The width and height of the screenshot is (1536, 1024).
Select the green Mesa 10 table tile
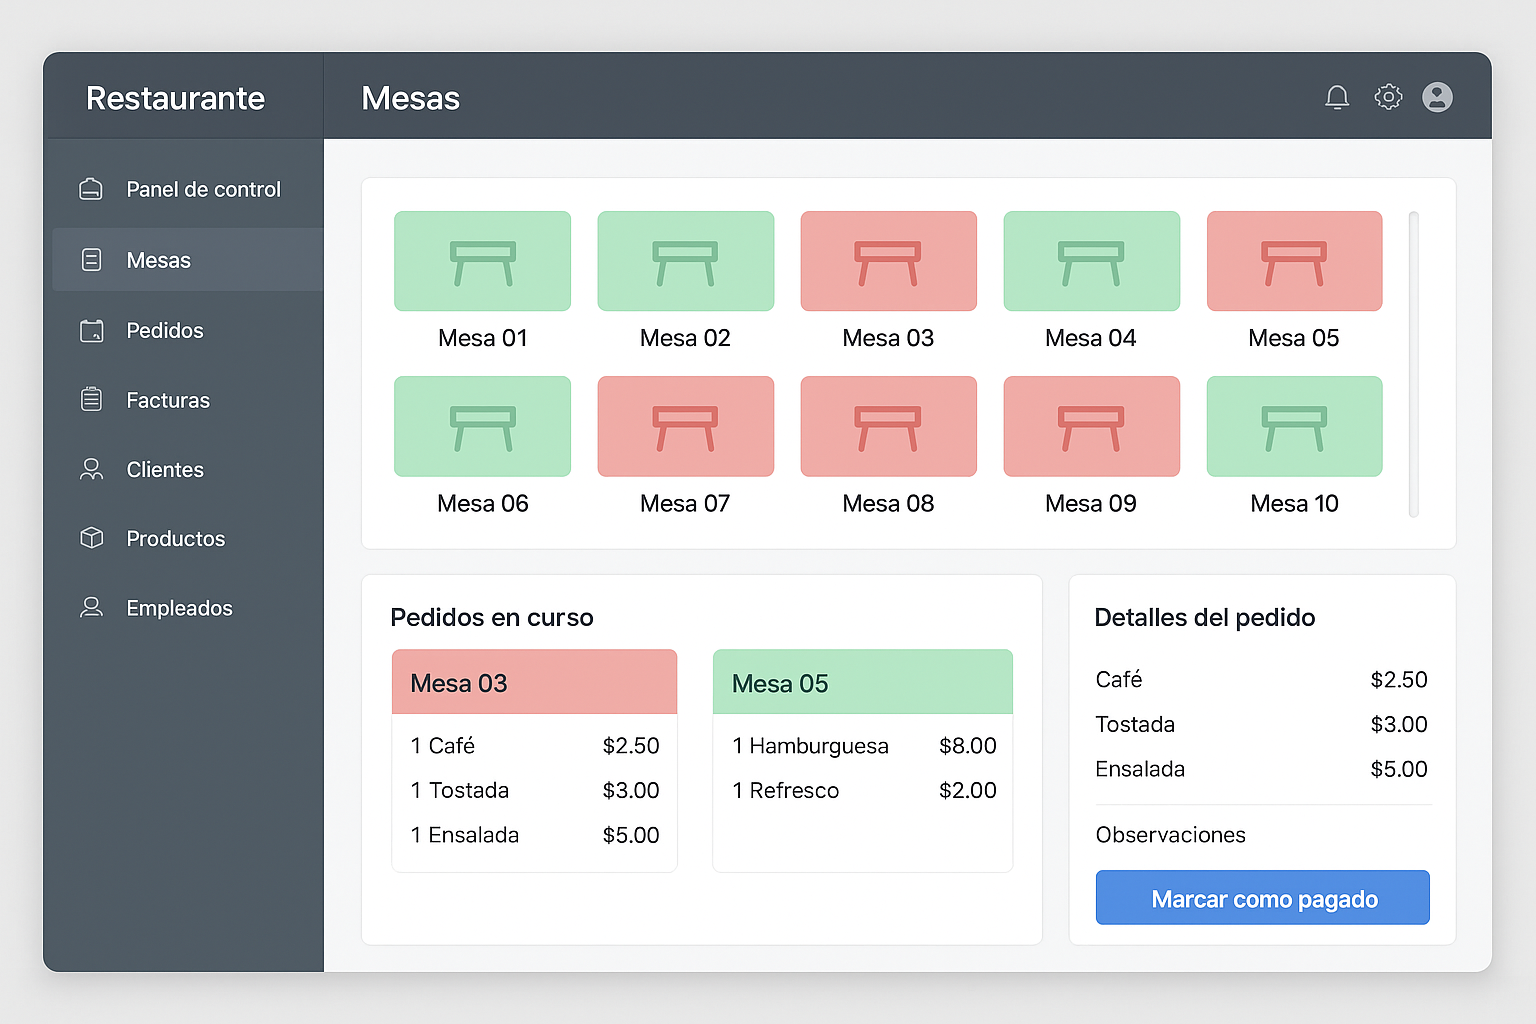[1295, 426]
